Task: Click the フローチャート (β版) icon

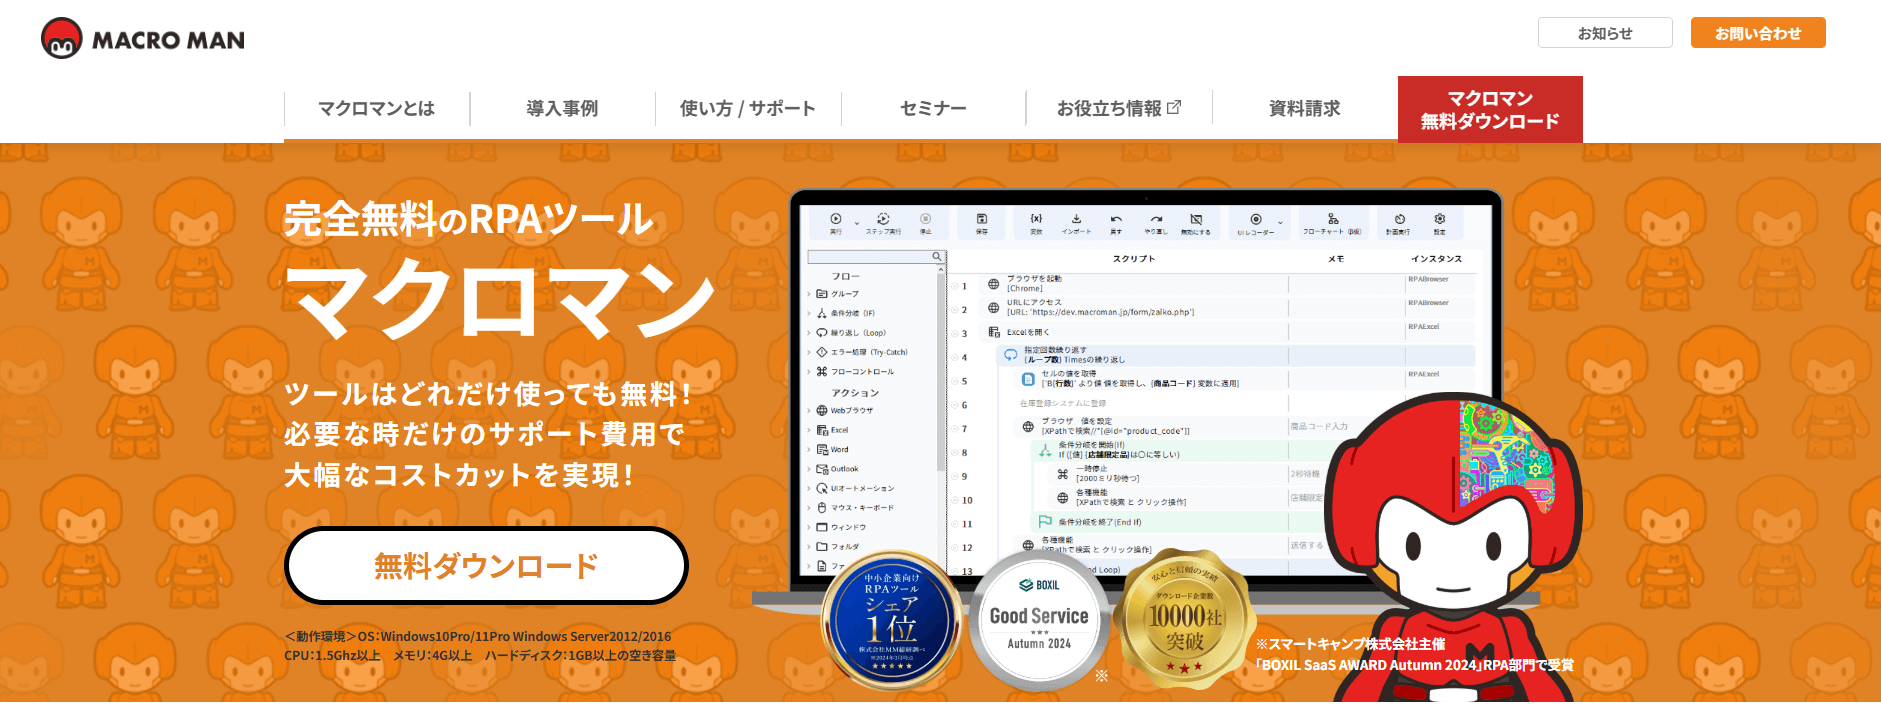Action: [1333, 219]
